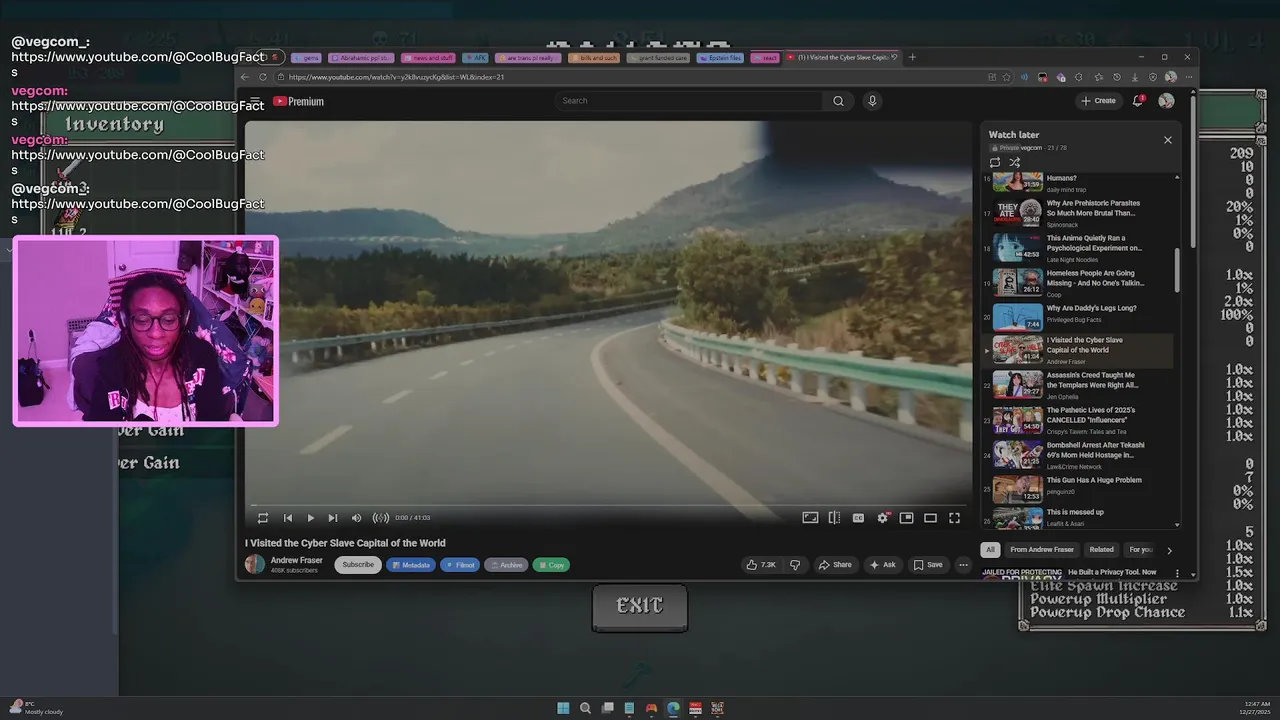The width and height of the screenshot is (1280, 720).
Task: Select 'From Andrew Fraser' filter chip
Action: tap(1042, 550)
